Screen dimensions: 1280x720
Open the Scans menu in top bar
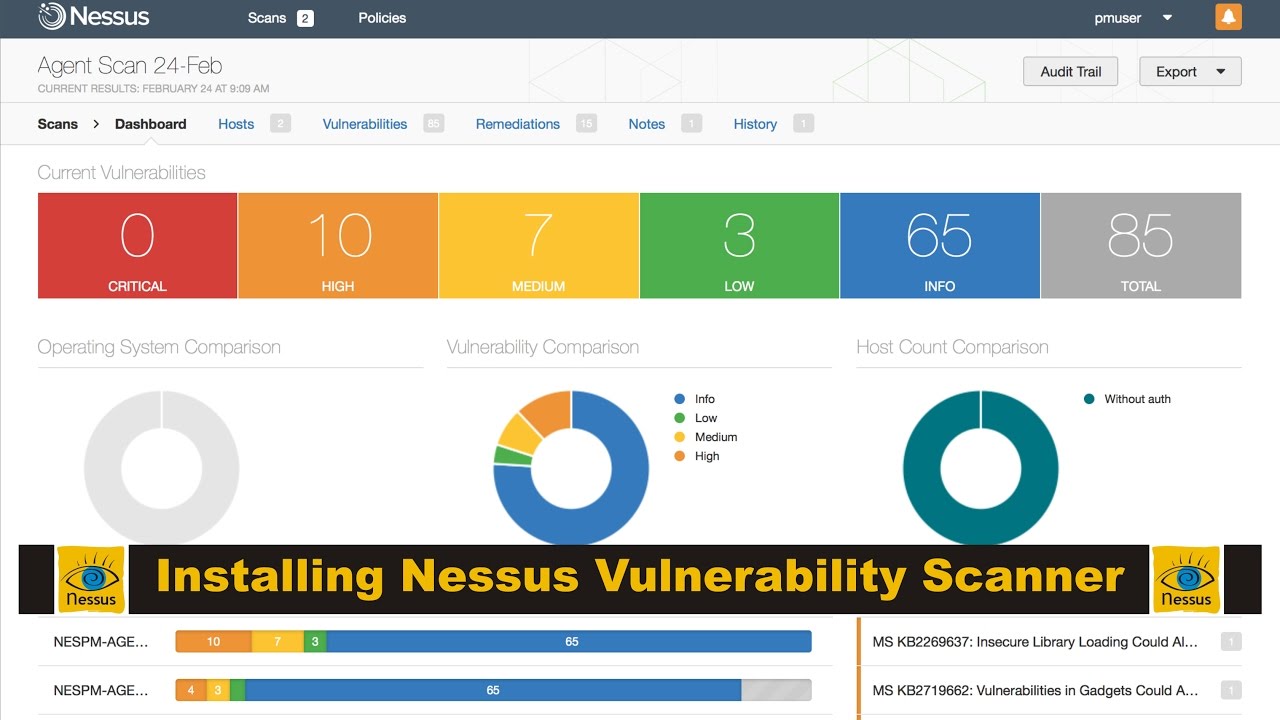point(267,18)
